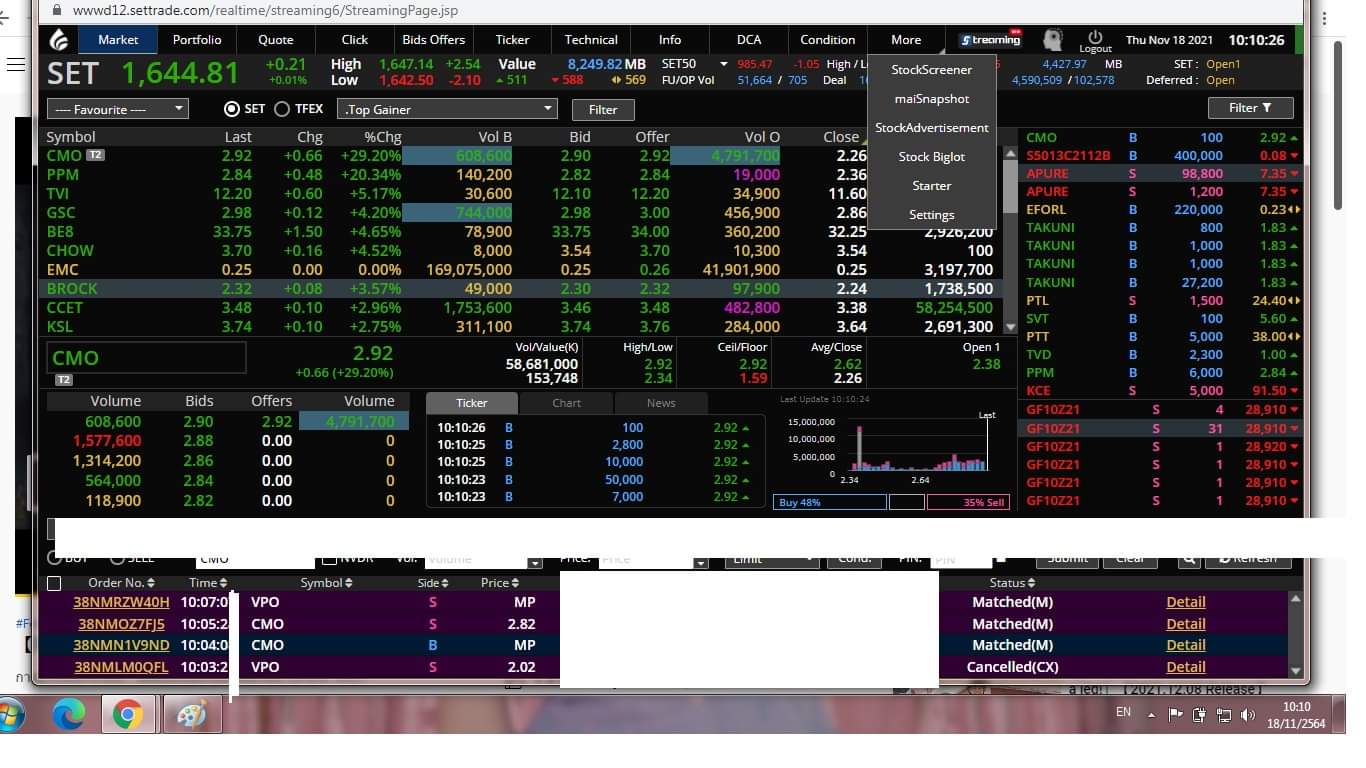Click the T2 badge under the CMO quote box
Image resolution: width=1366 pixels, height=768 pixels.
pyautogui.click(x=62, y=380)
